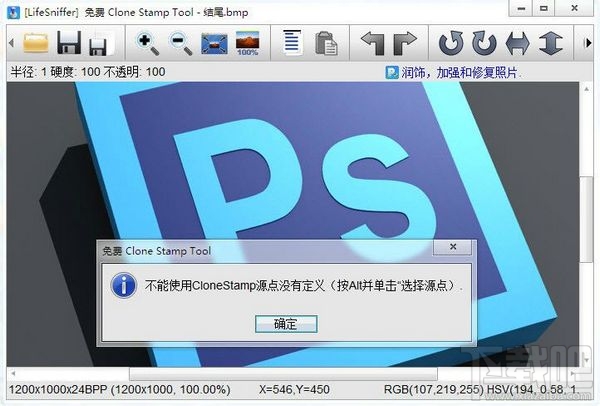Click the blue information icon in the dialog

click(x=124, y=285)
